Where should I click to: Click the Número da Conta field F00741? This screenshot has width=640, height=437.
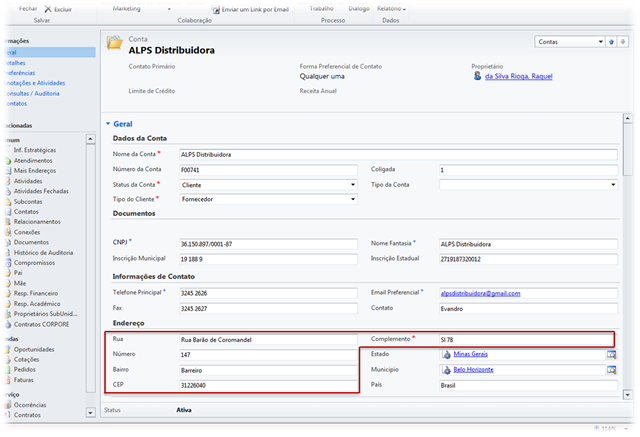coord(268,170)
